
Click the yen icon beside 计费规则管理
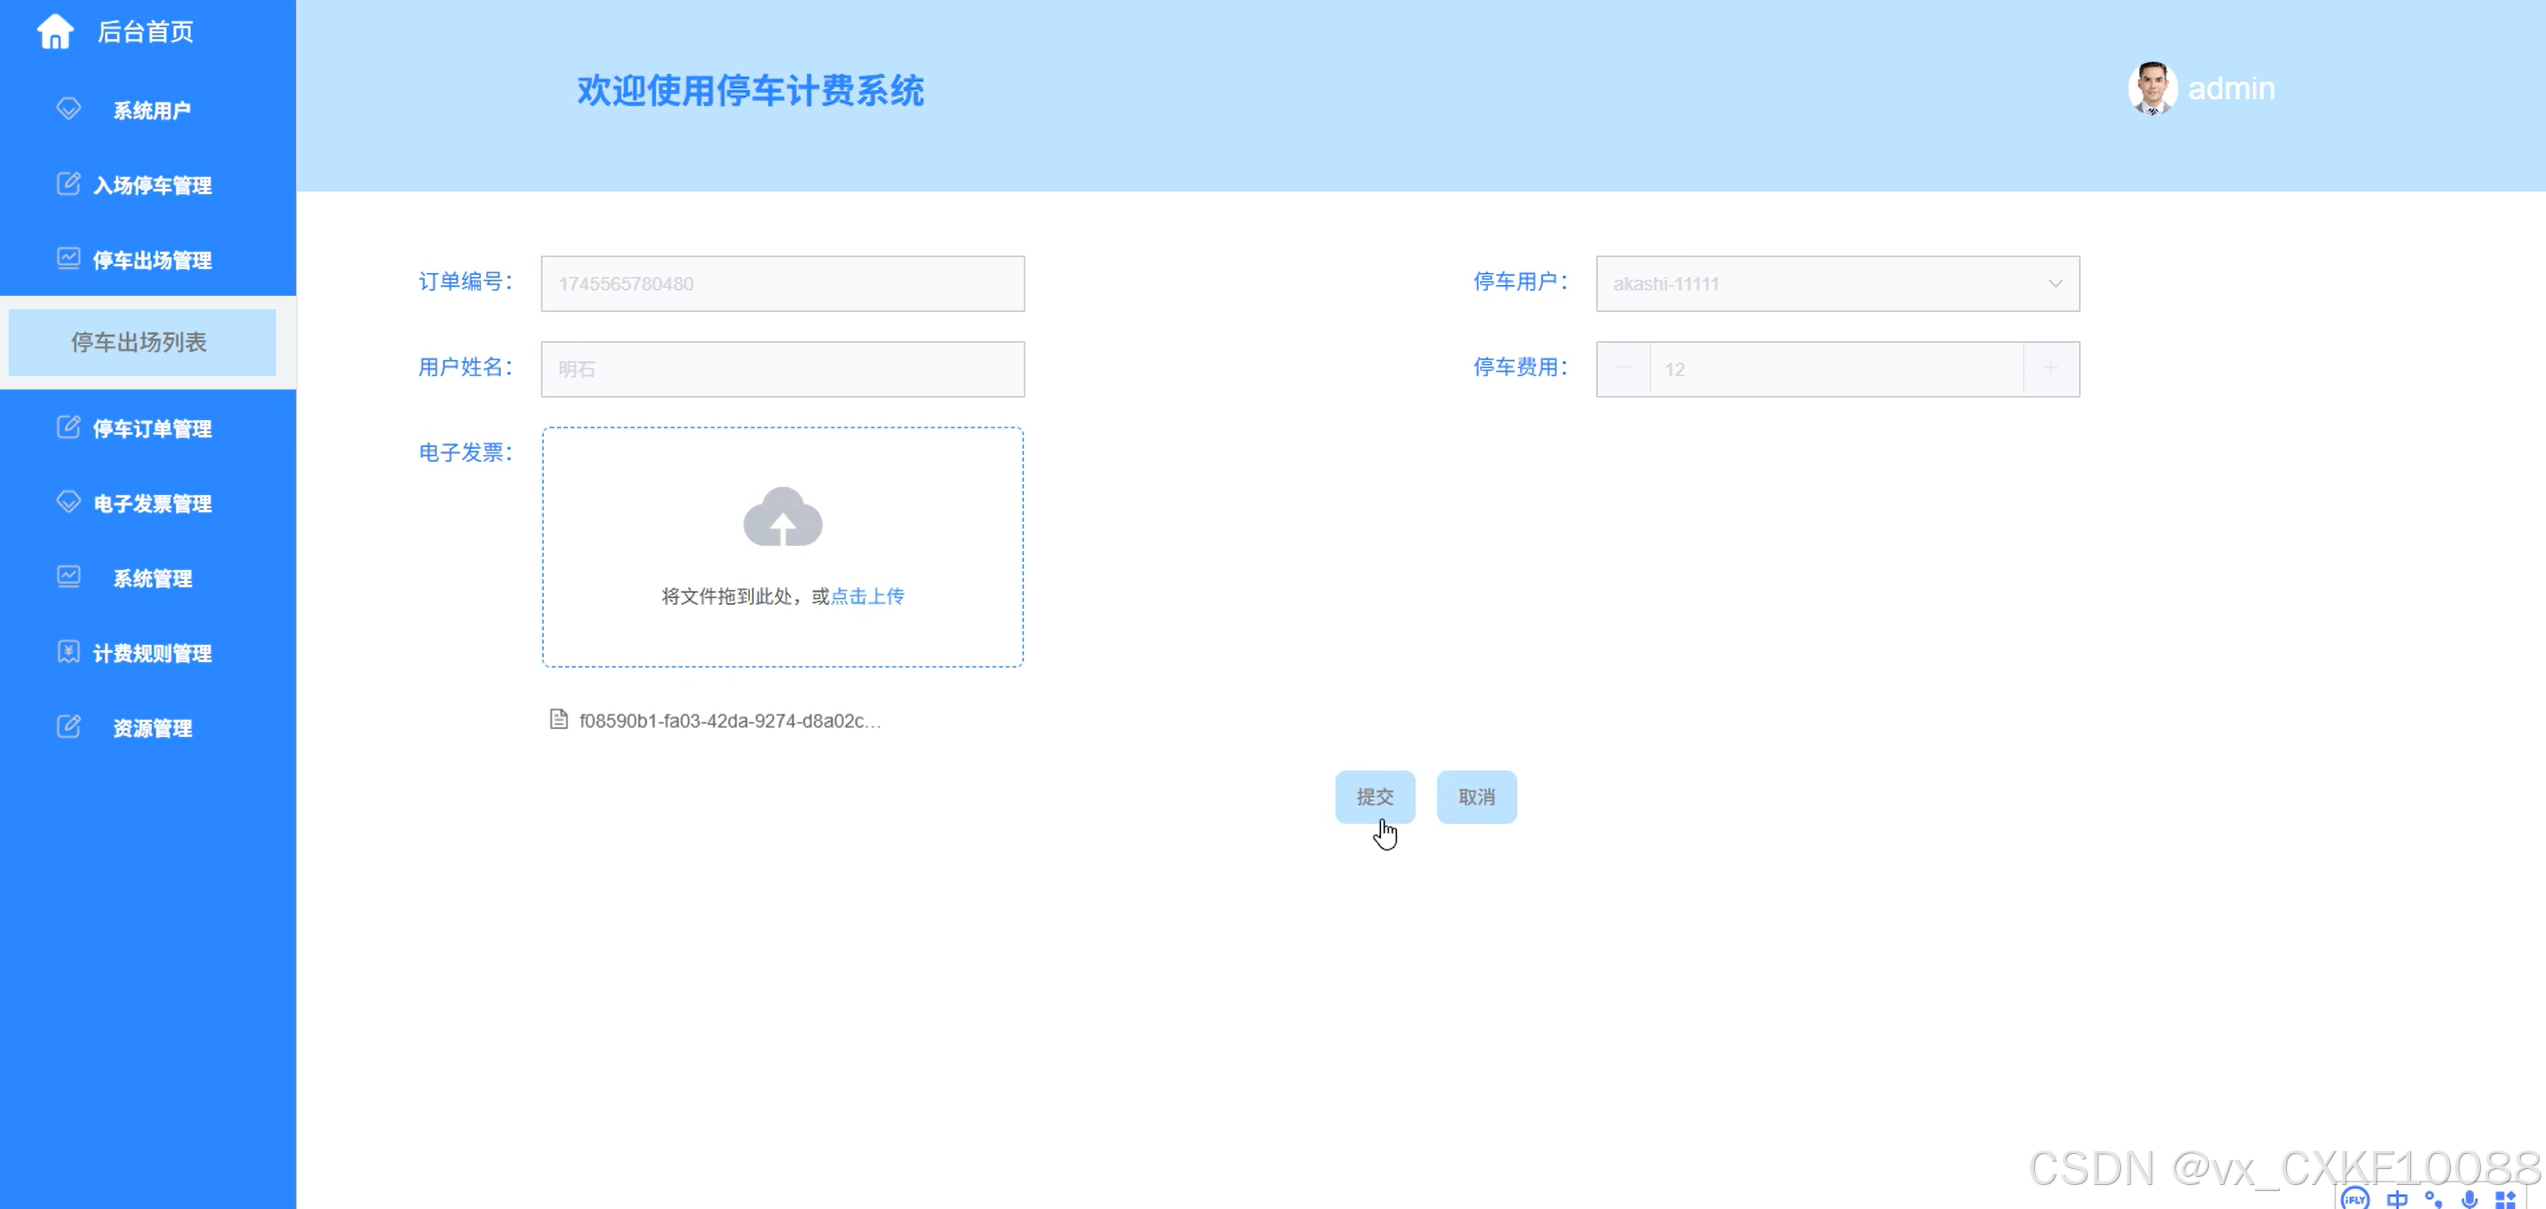point(68,652)
